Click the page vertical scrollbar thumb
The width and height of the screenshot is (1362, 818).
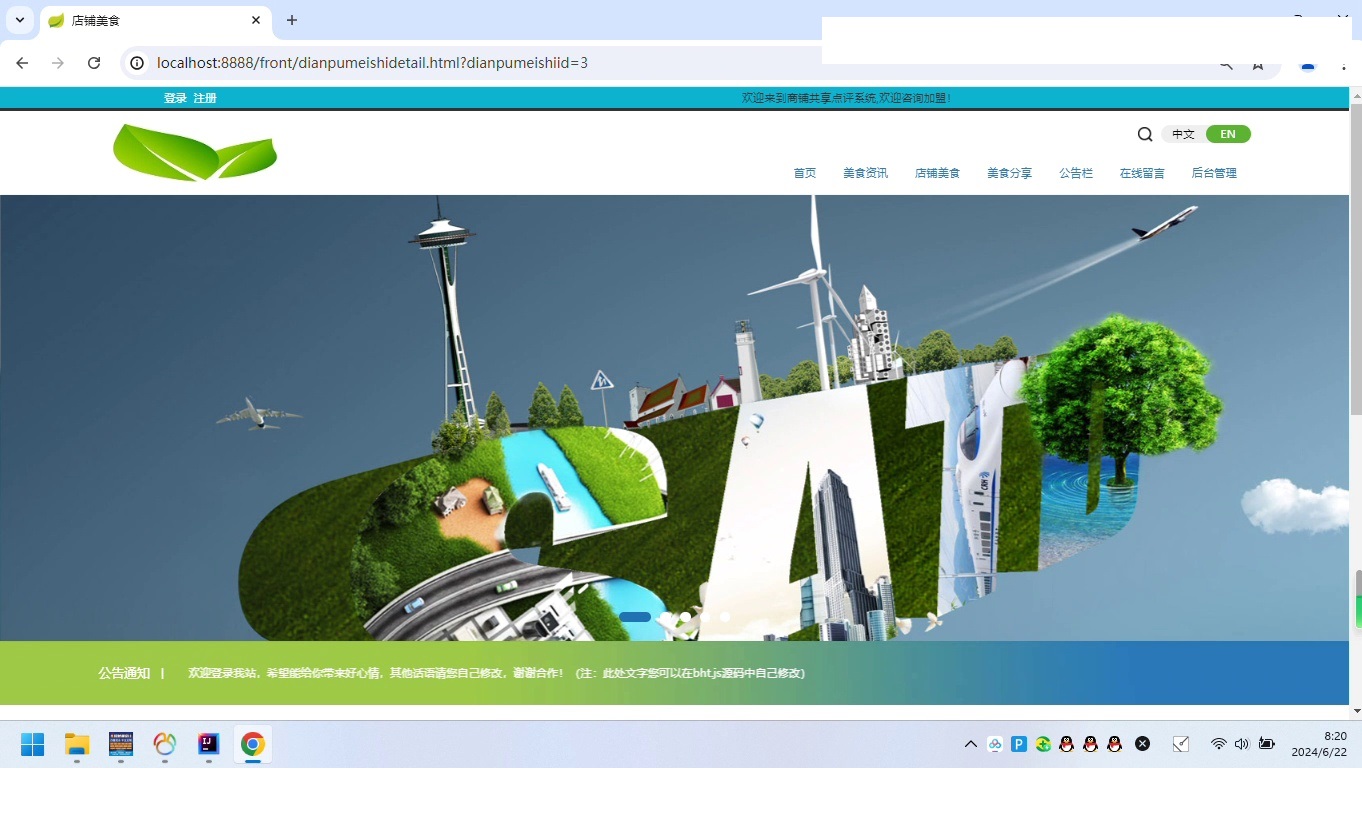click(x=1356, y=258)
